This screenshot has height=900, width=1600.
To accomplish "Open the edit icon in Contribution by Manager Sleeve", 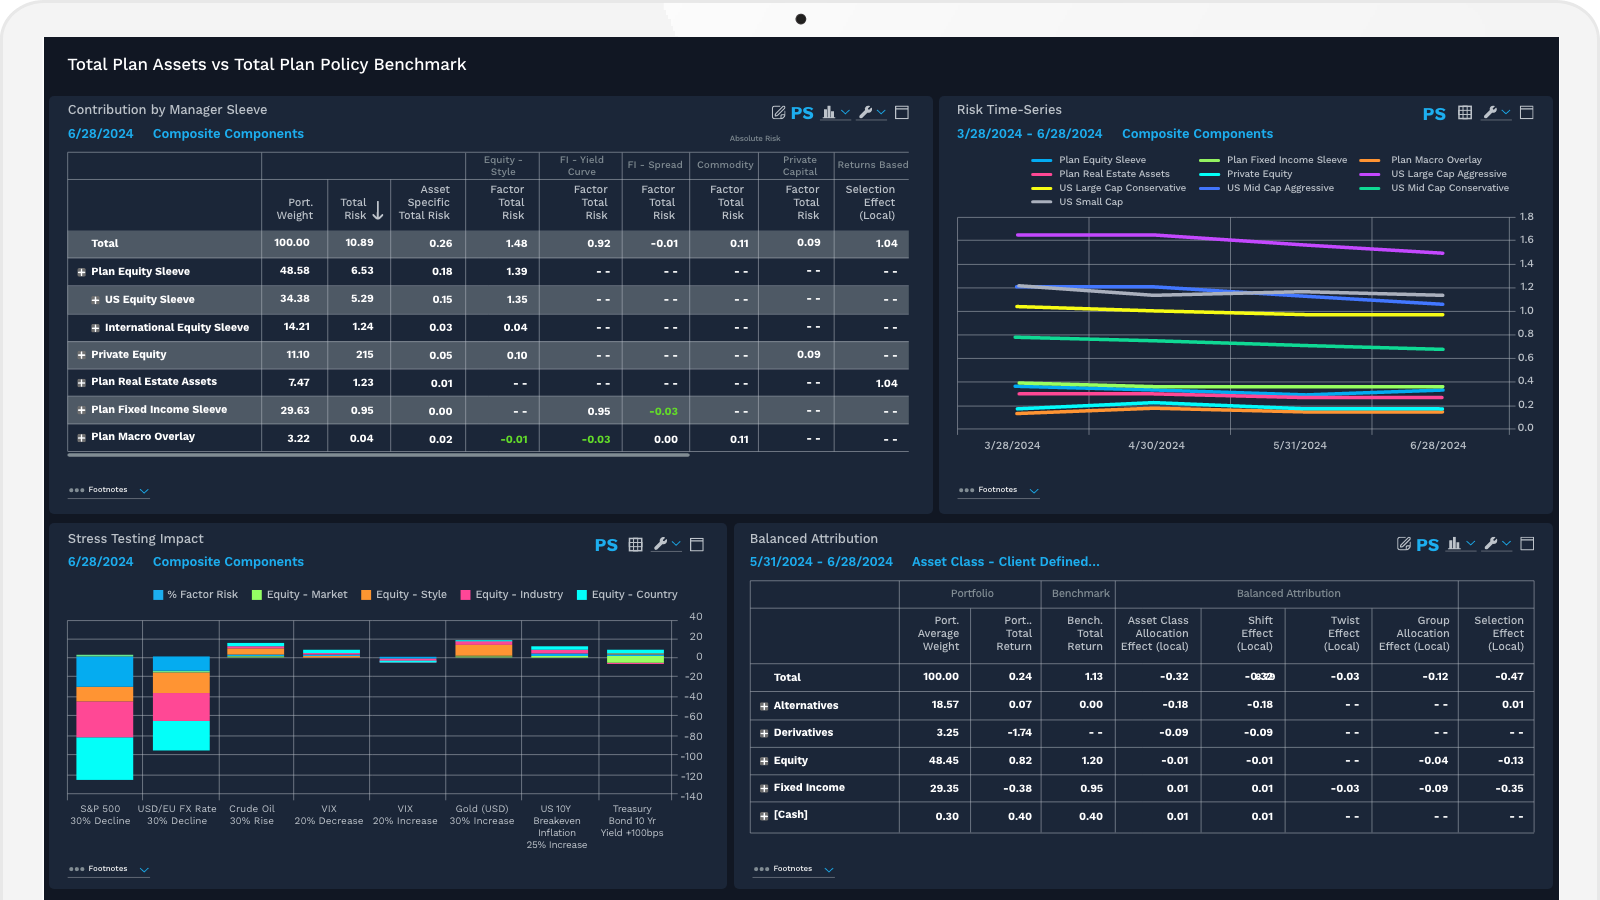I will [x=781, y=112].
